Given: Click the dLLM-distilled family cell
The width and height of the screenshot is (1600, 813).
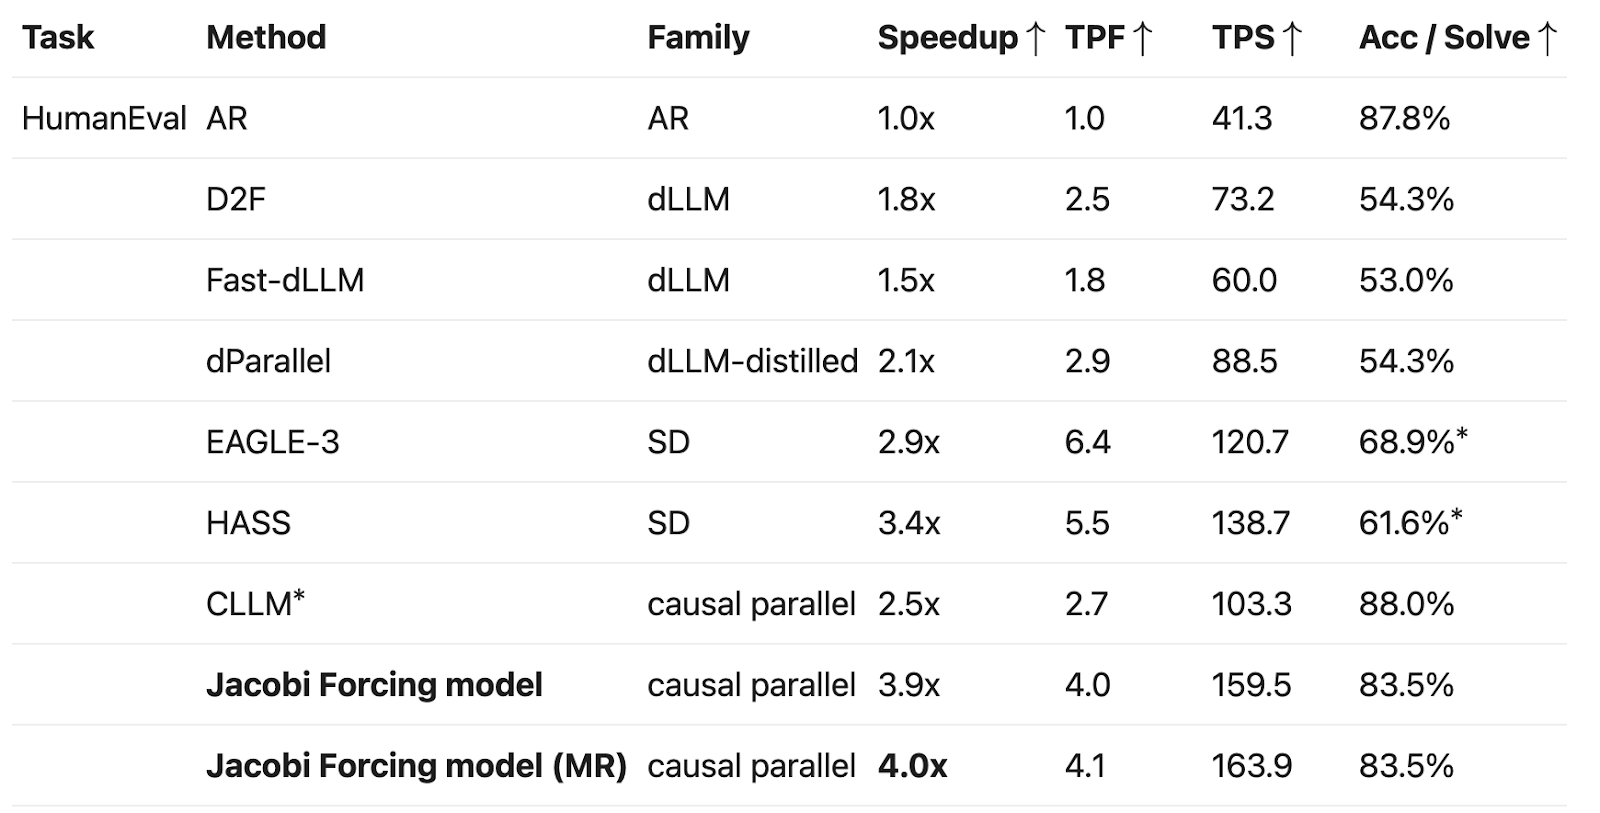Looking at the screenshot, I should [x=752, y=361].
